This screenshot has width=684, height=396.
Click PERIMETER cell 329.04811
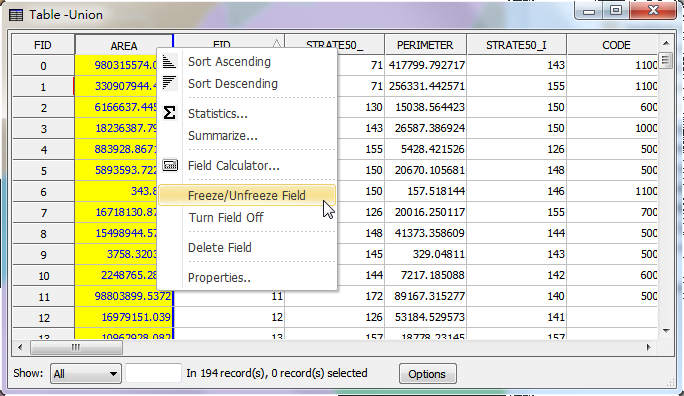click(x=426, y=254)
